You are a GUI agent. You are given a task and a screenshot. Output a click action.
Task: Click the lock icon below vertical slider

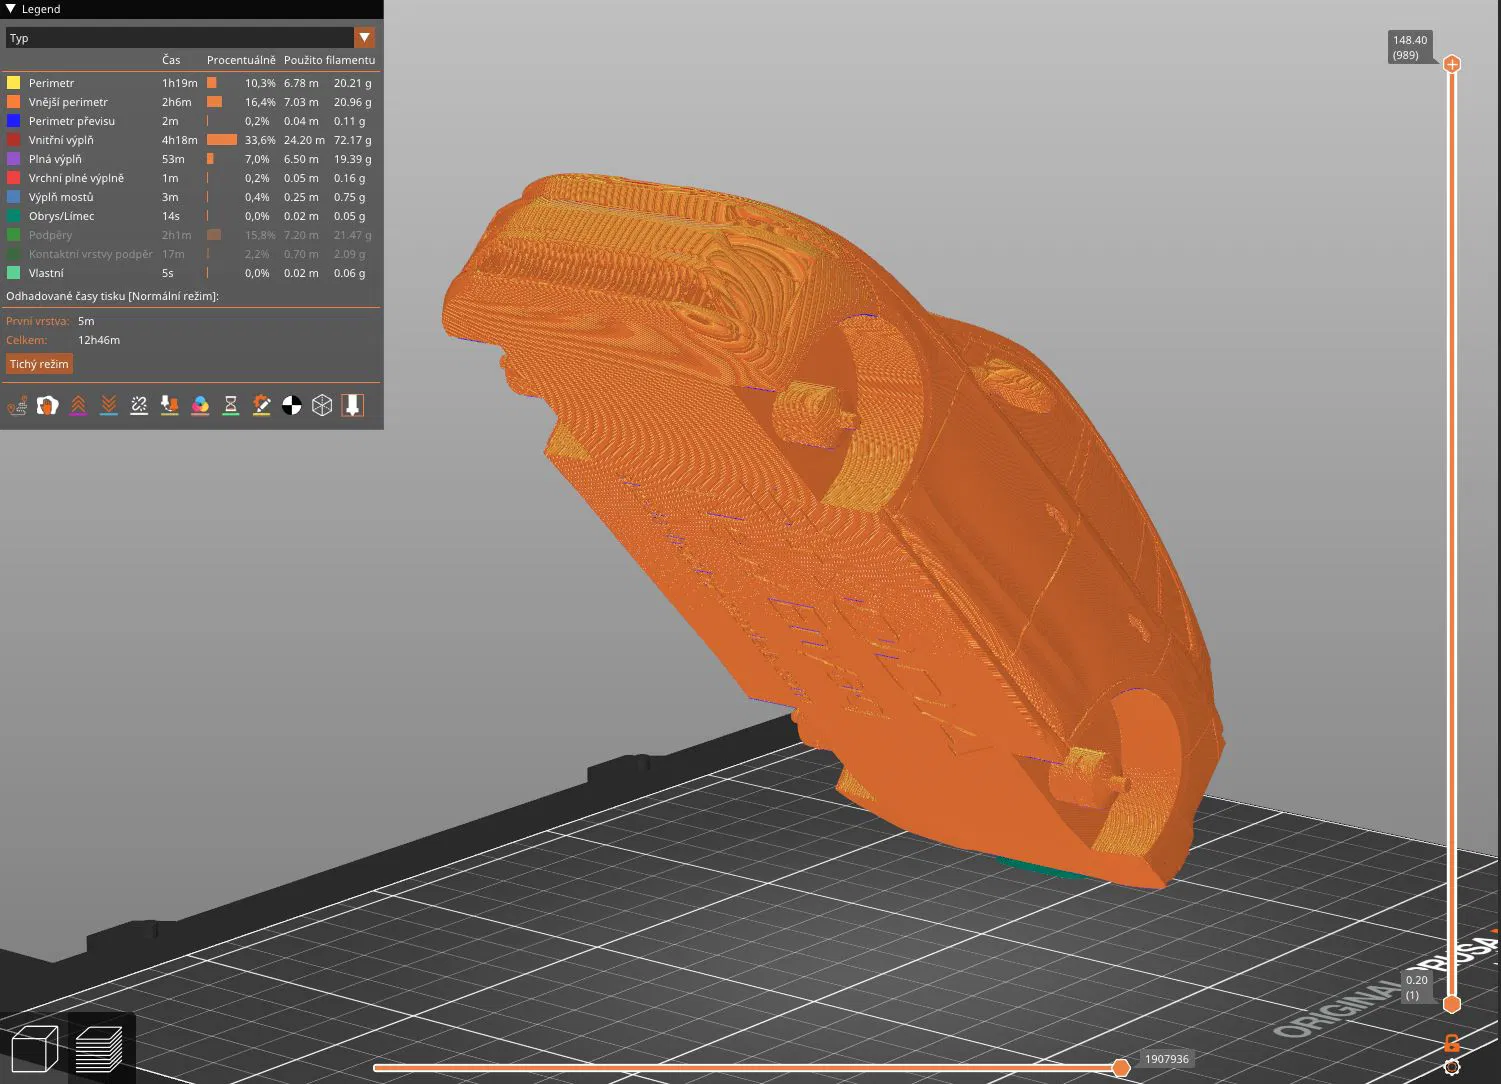[1452, 1044]
